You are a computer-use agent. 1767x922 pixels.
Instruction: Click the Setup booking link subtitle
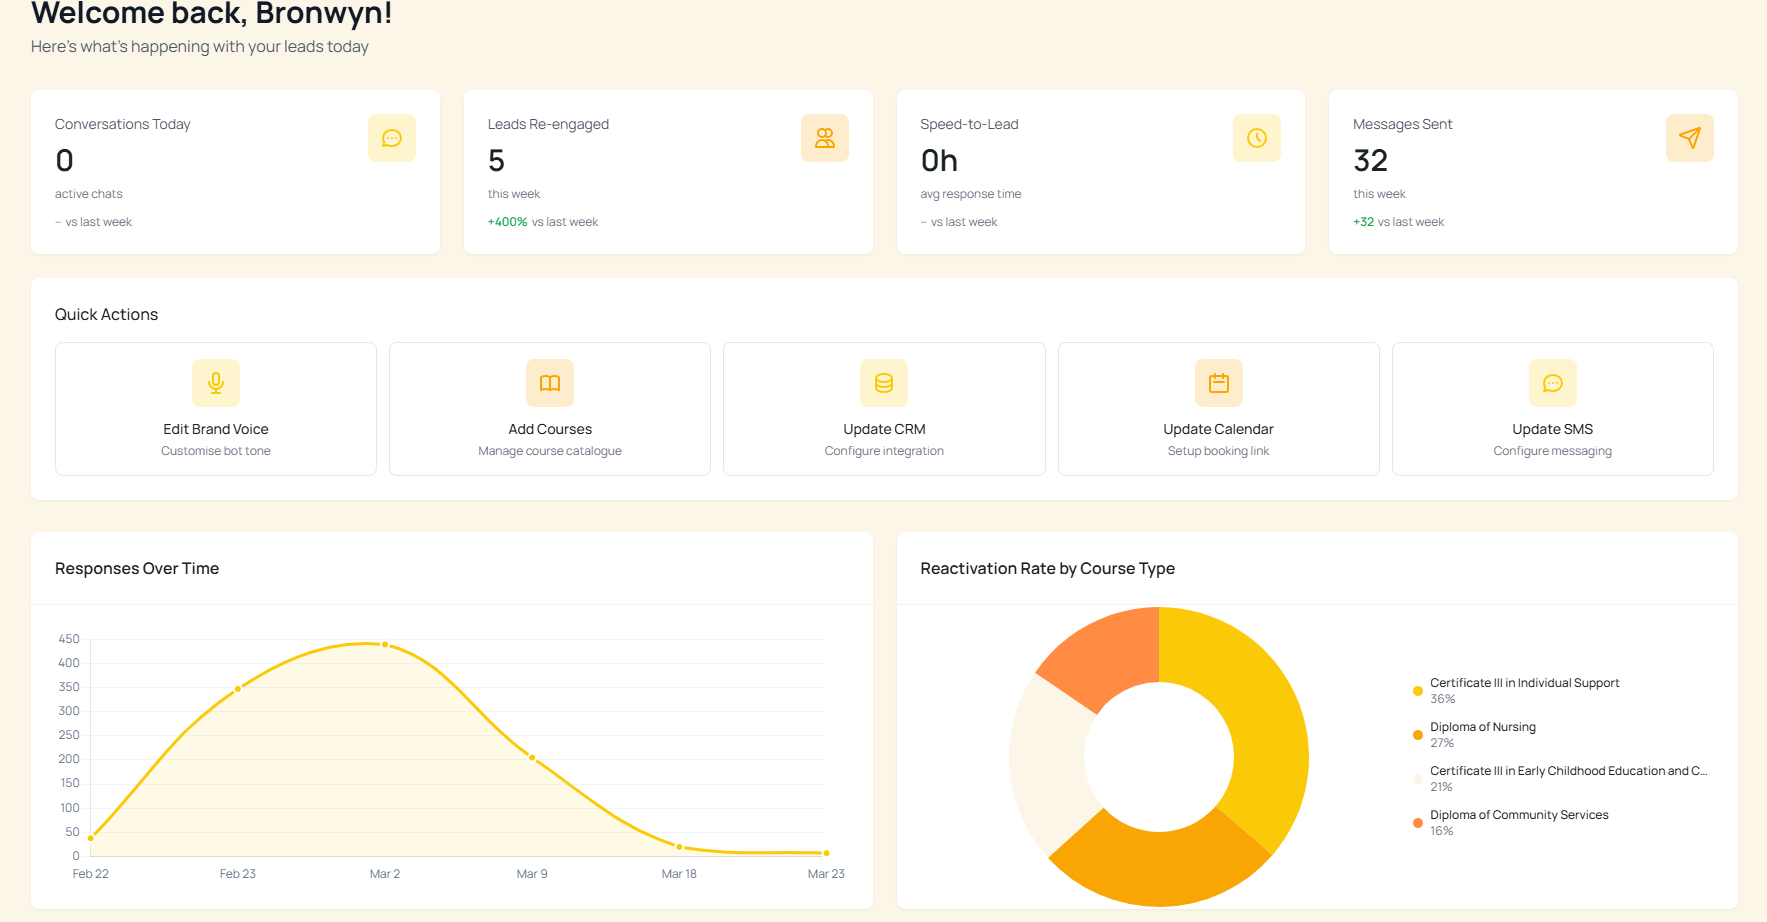pyautogui.click(x=1218, y=451)
